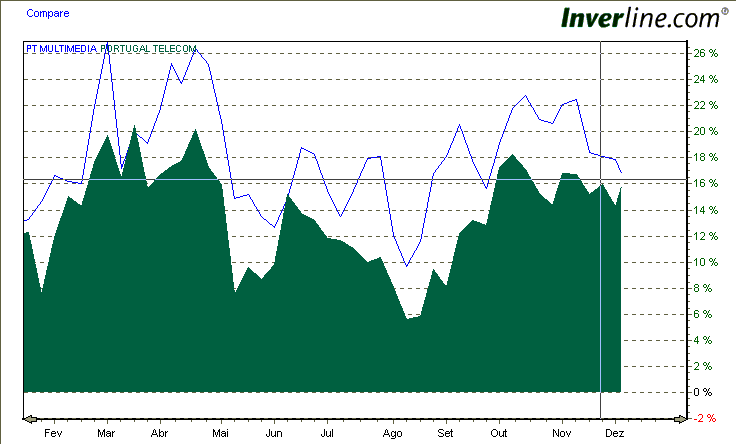
Task: Click the 22 % axis value
Action: tap(706, 105)
